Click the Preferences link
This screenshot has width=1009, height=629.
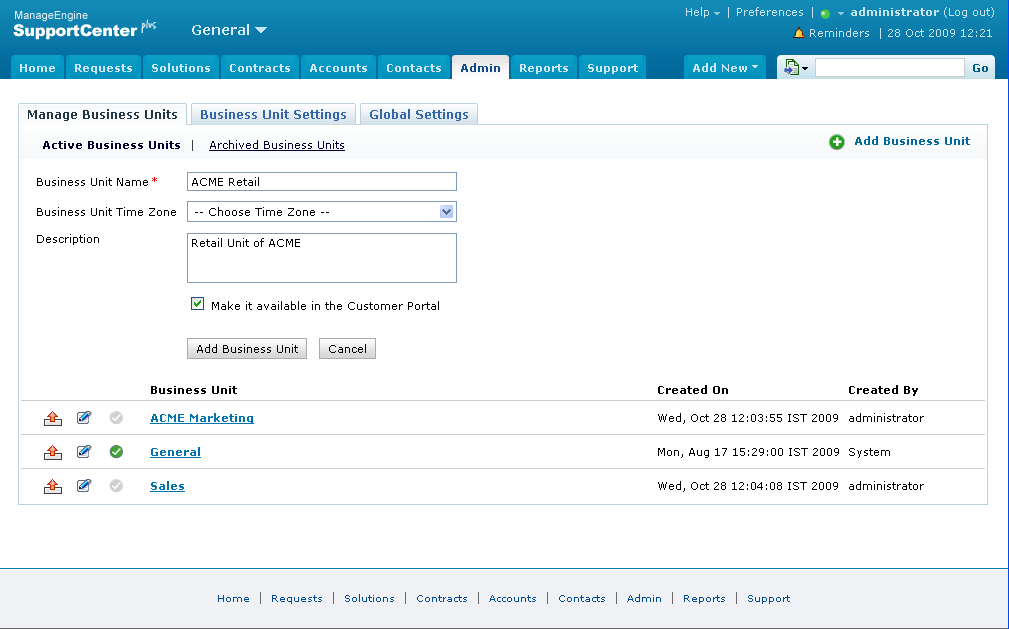pos(770,12)
